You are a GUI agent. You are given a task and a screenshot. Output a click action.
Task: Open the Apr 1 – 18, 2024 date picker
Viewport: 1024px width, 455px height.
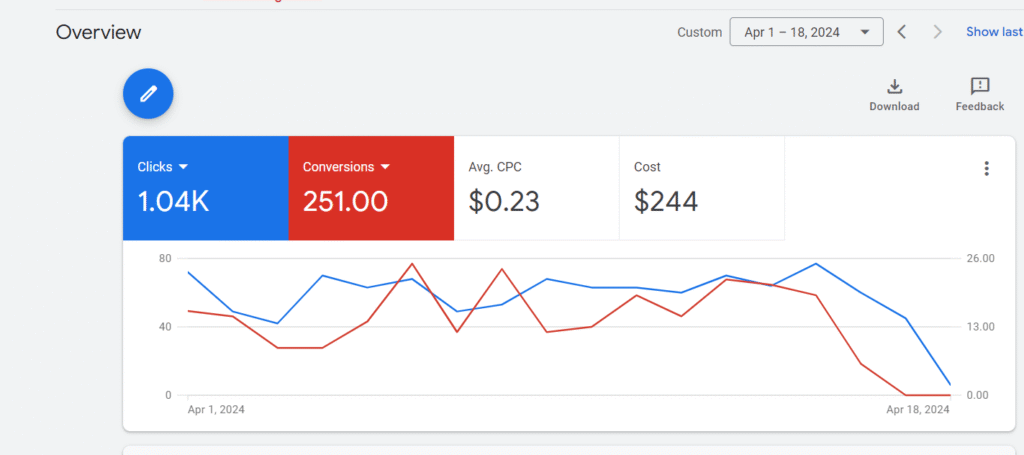click(x=806, y=32)
